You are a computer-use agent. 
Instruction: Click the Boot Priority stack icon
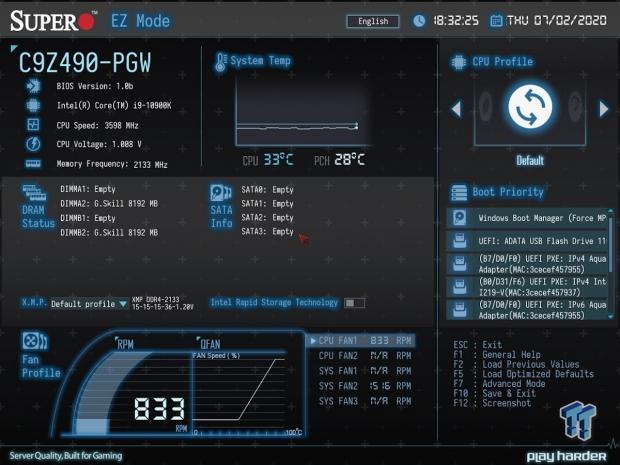click(459, 193)
